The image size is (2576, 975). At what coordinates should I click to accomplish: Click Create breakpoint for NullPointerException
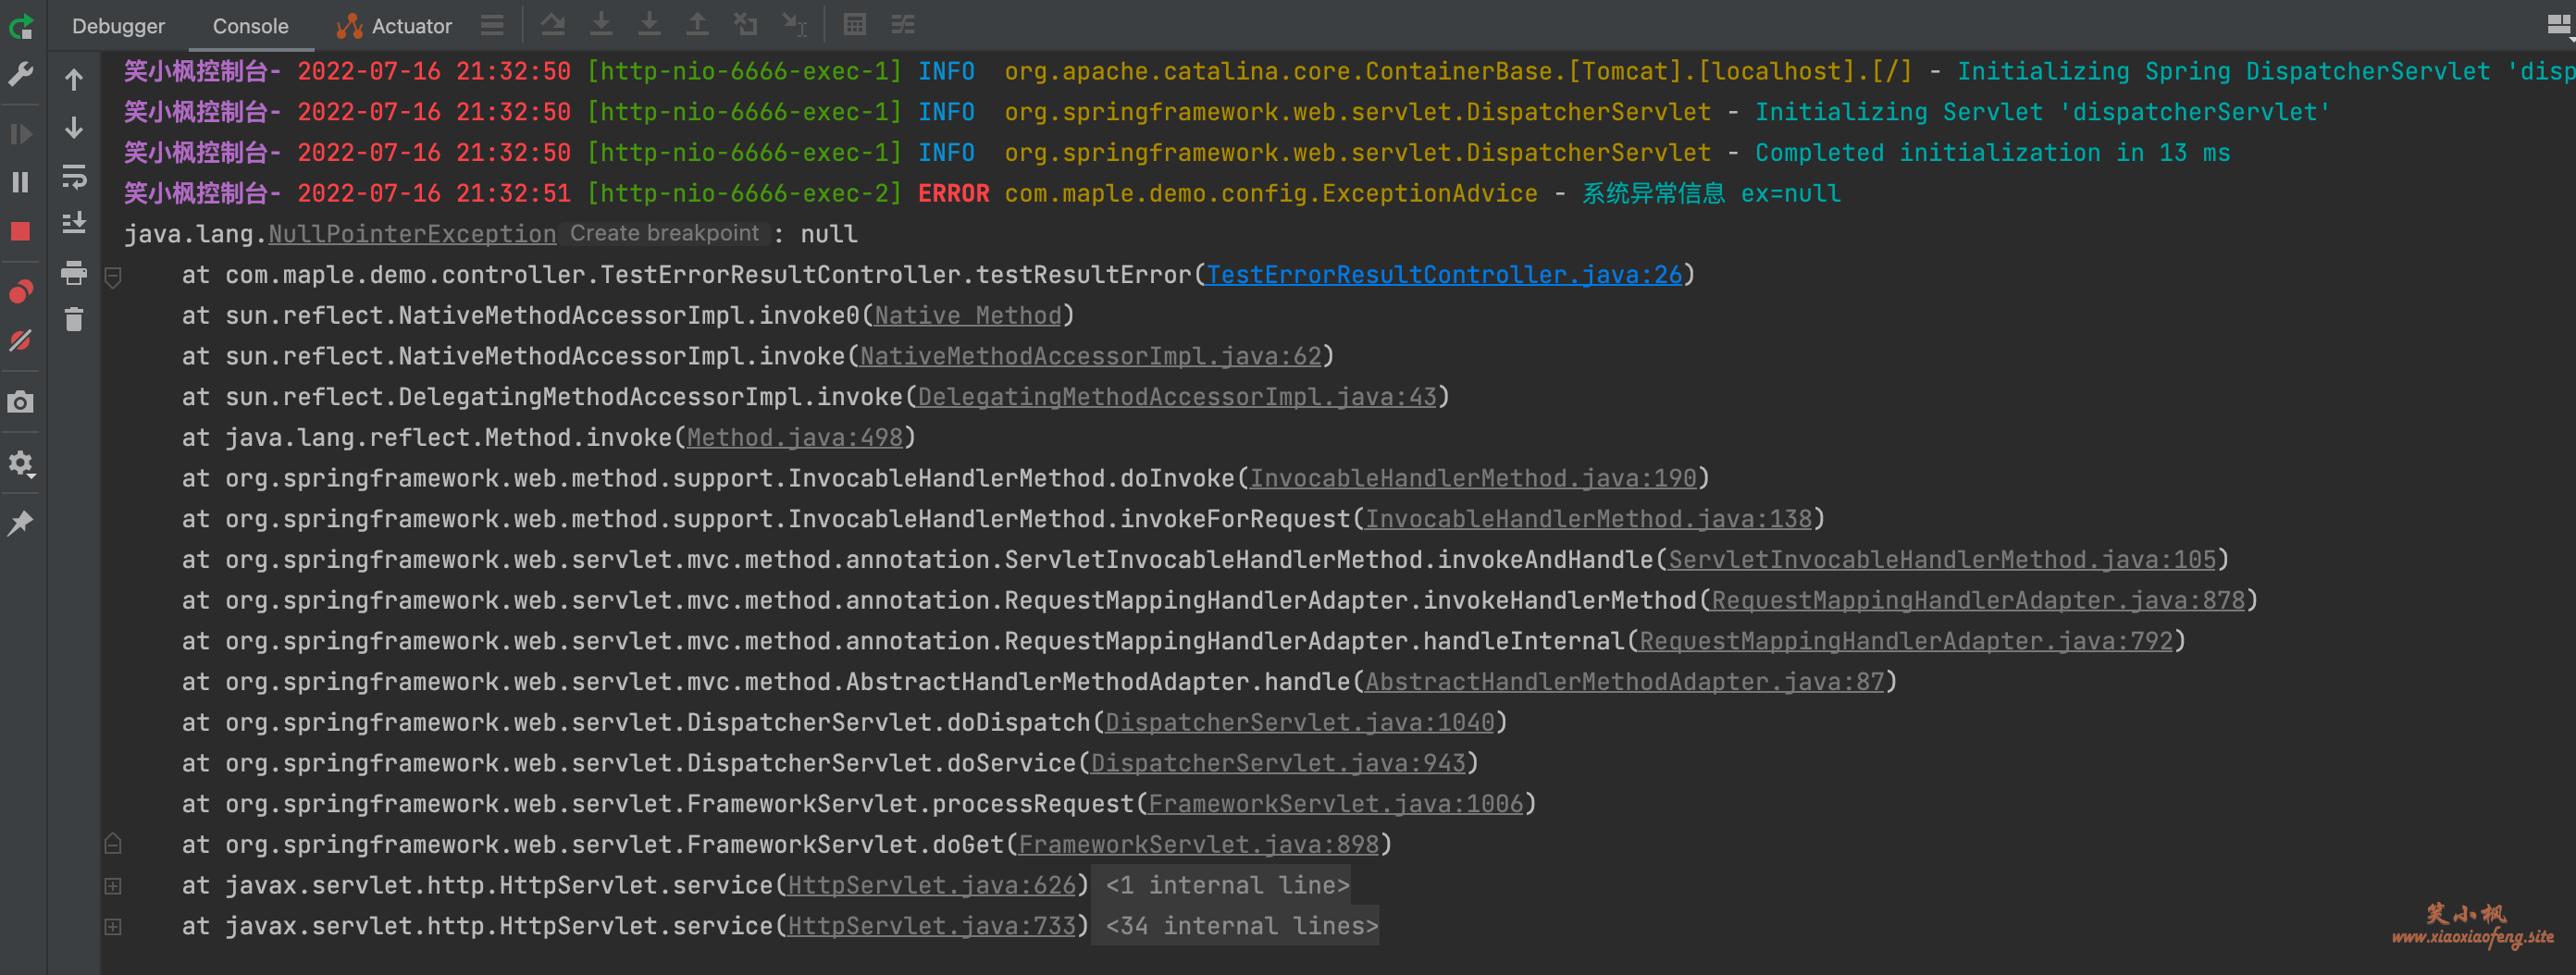click(664, 233)
